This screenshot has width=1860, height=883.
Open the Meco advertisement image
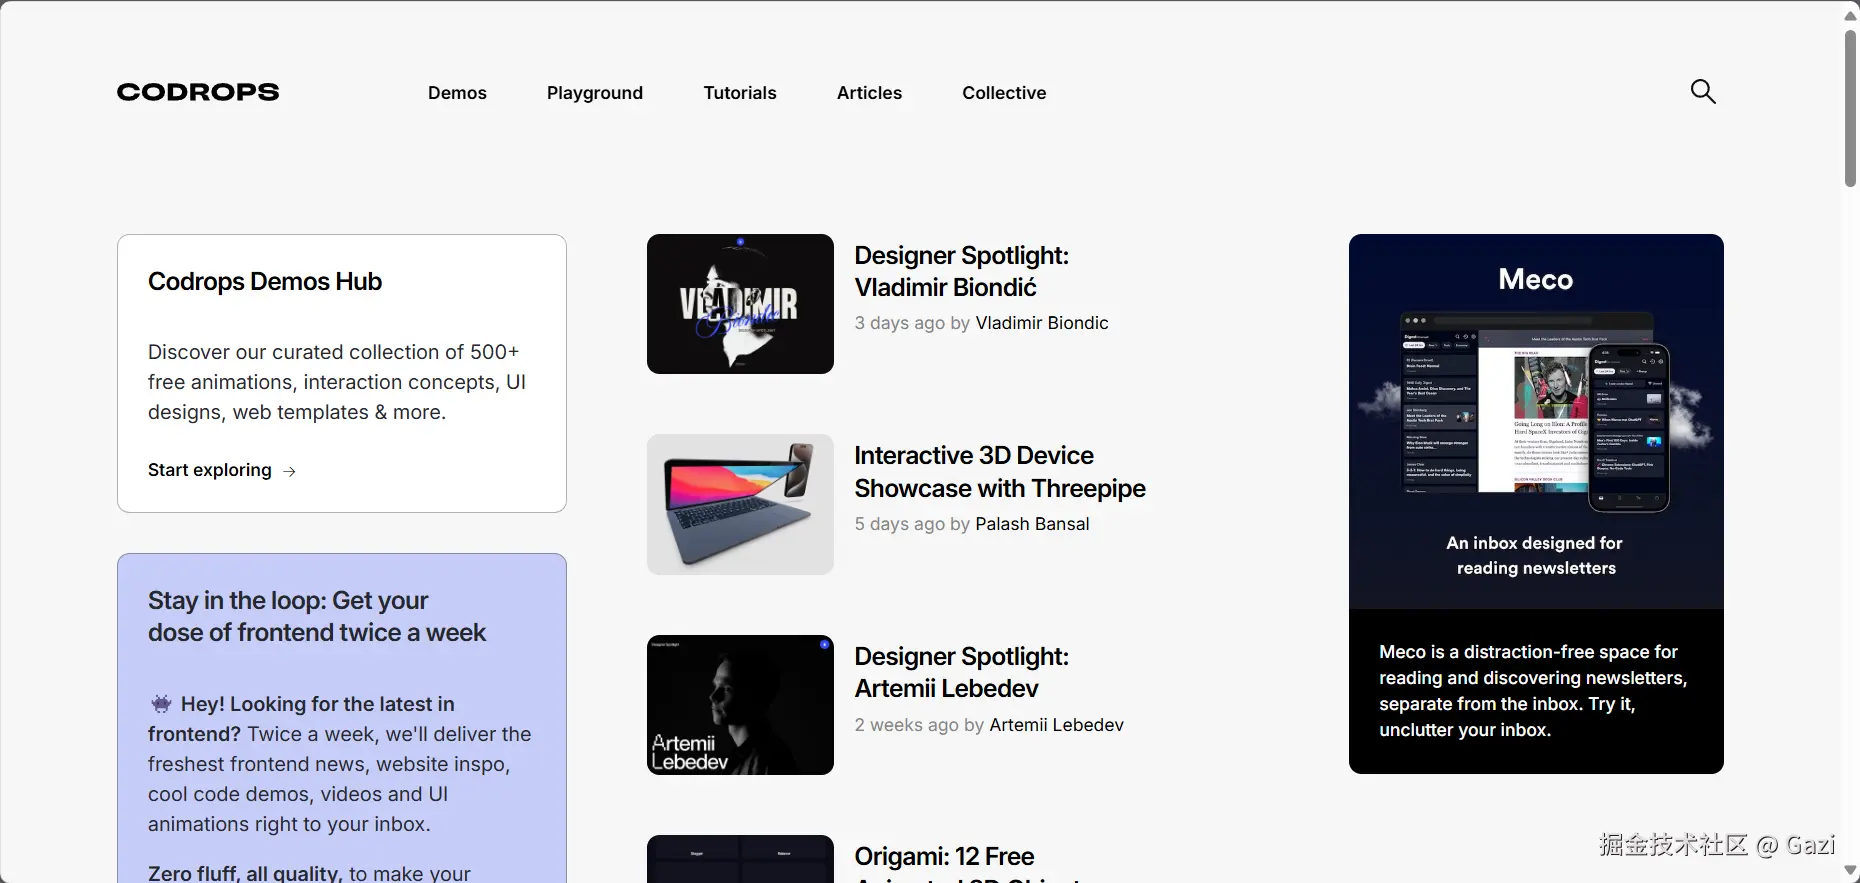coord(1536,421)
